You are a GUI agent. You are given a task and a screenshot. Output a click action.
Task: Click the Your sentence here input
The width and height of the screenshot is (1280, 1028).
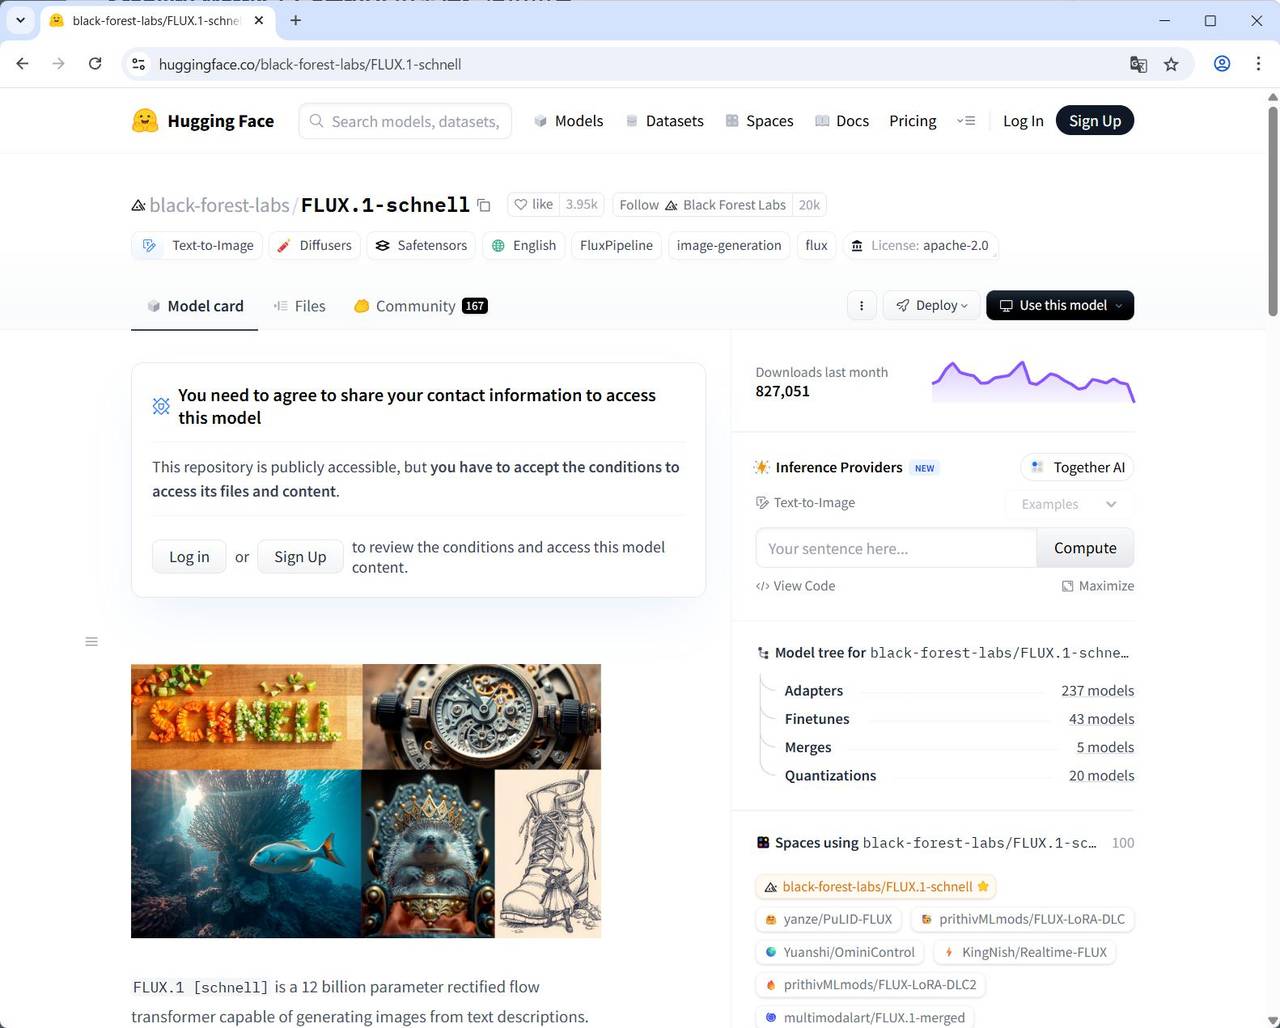tap(896, 548)
